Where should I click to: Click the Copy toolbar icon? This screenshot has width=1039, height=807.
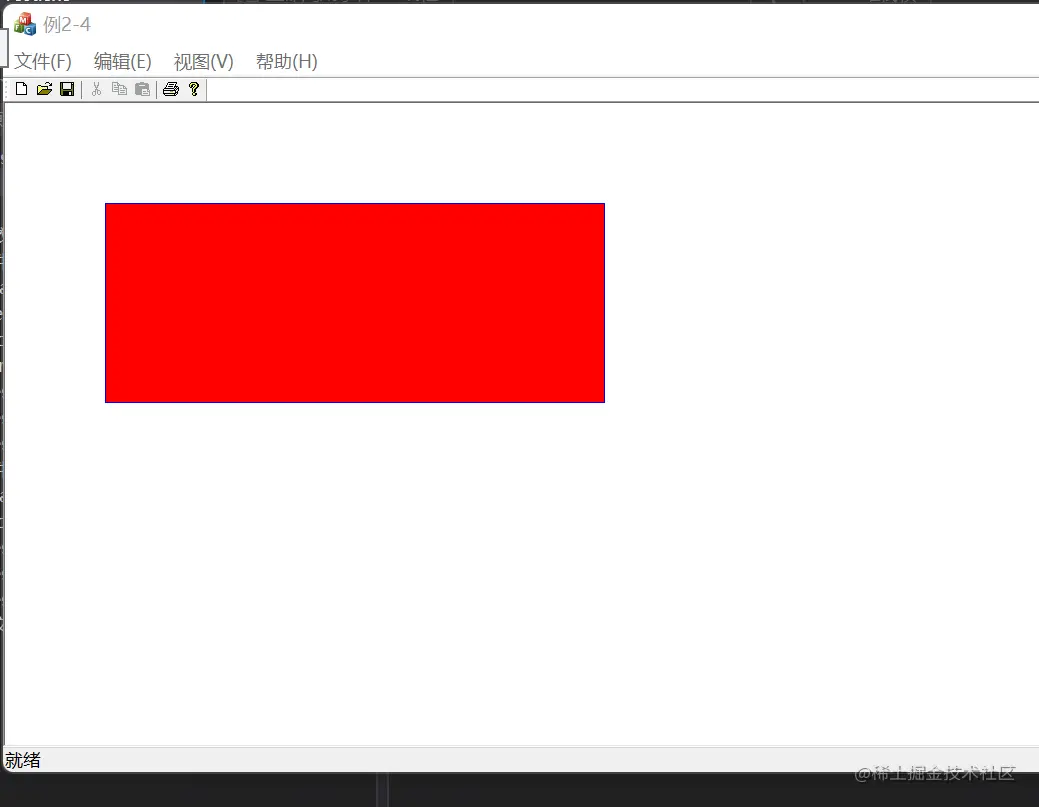[x=119, y=89]
